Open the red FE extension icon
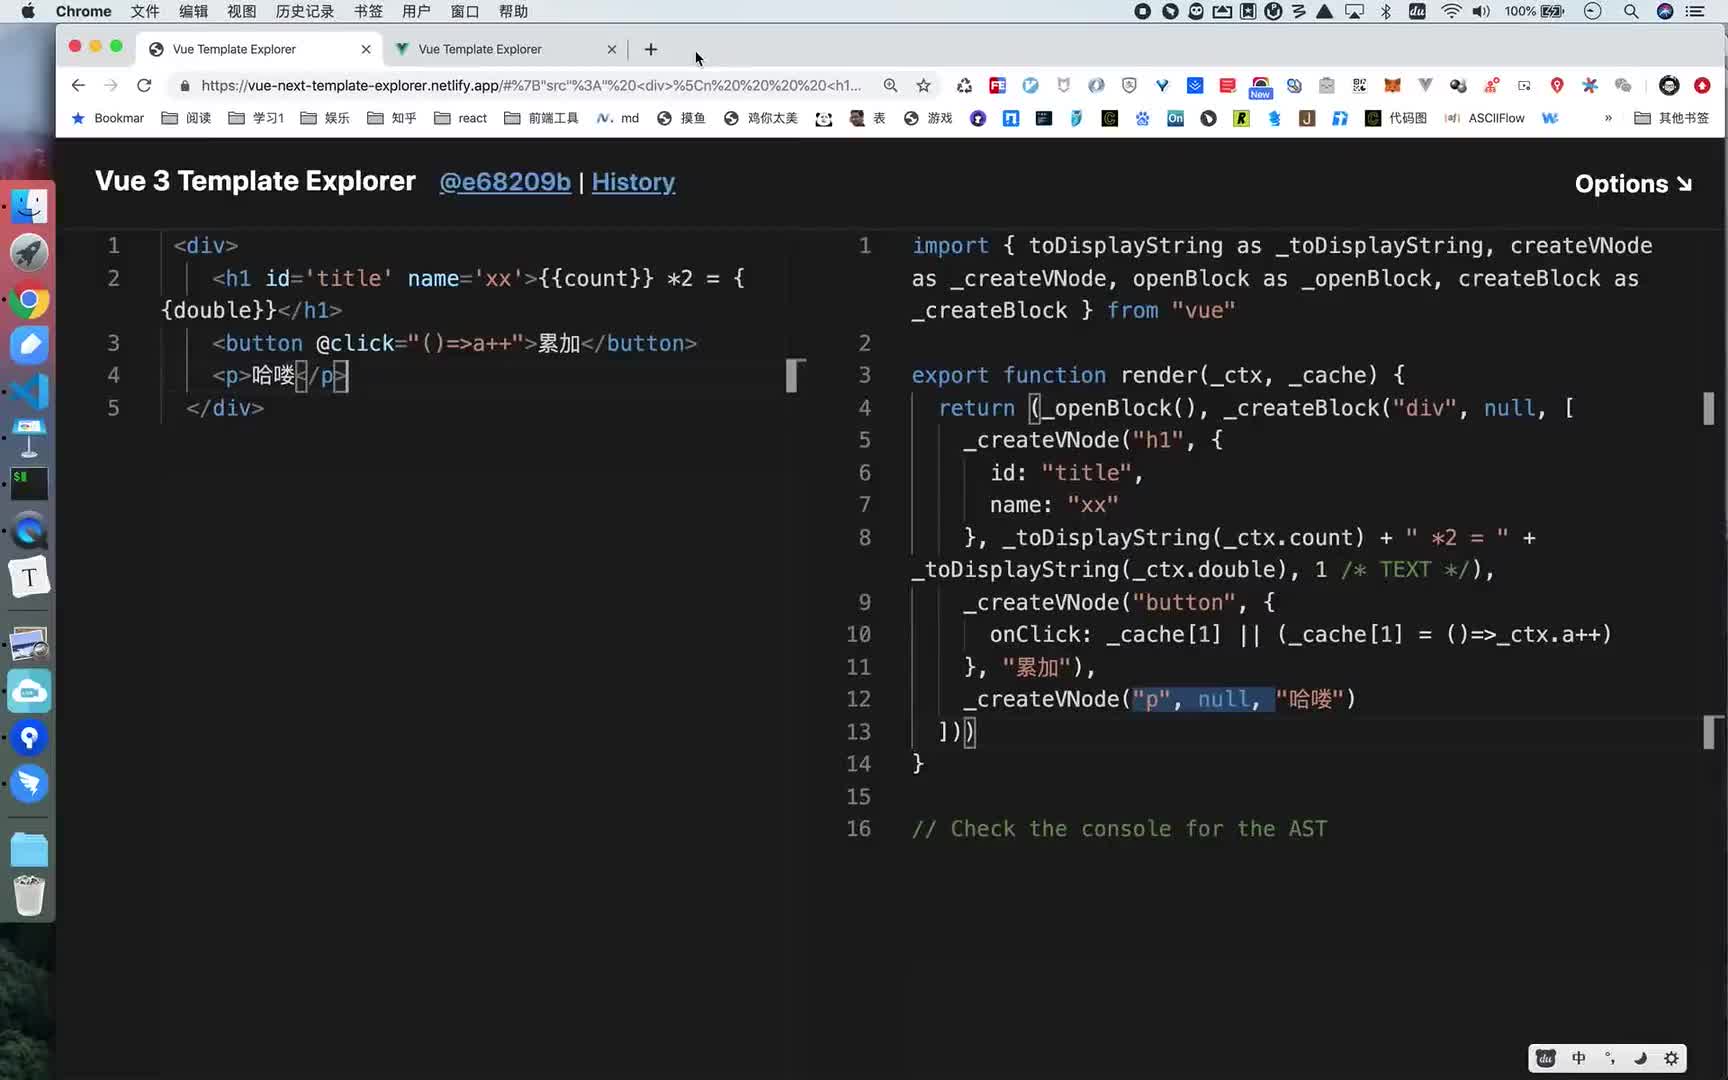1728x1080 pixels. pos(997,85)
